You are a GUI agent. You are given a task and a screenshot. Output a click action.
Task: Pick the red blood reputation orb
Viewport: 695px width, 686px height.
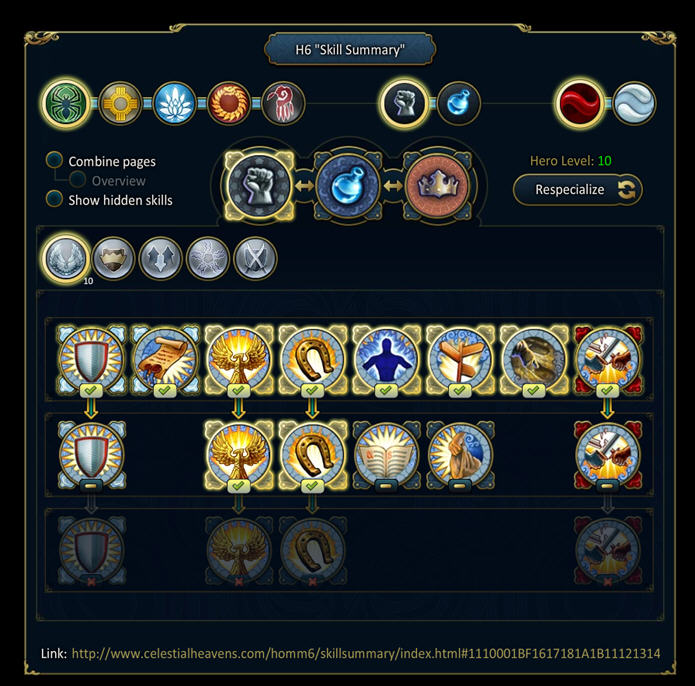click(x=580, y=103)
